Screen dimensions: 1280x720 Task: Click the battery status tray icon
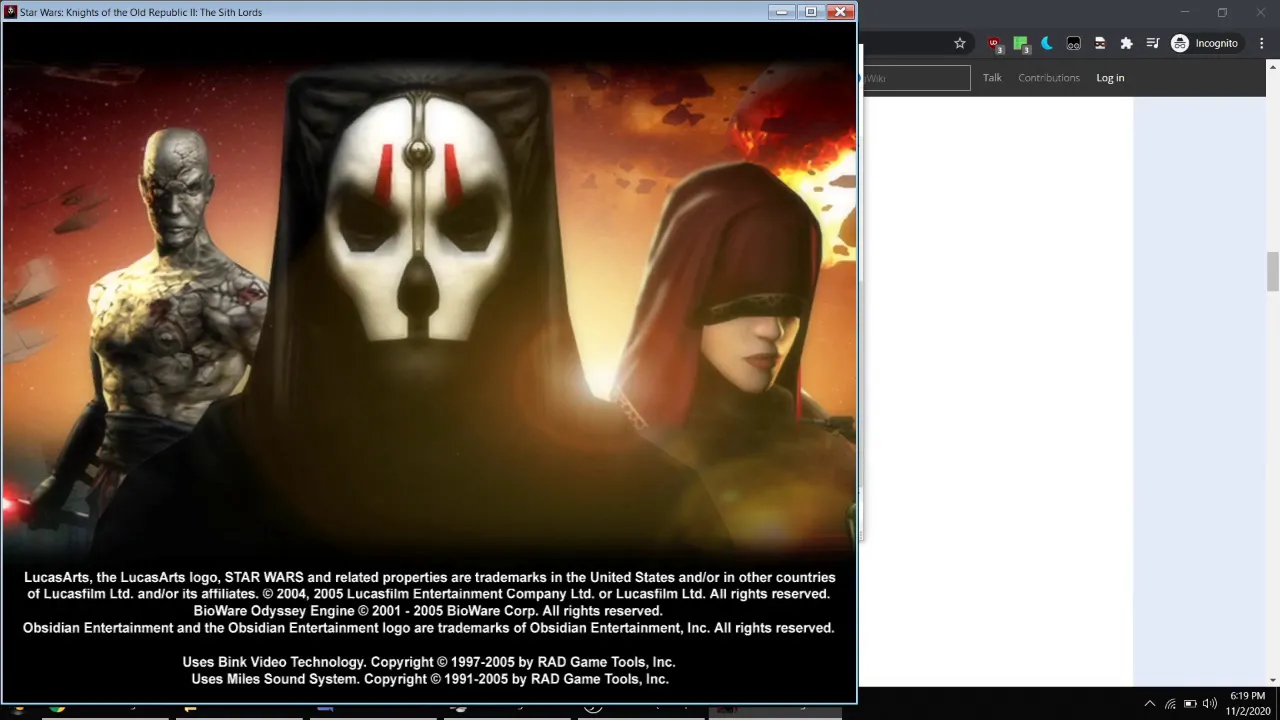point(1190,703)
